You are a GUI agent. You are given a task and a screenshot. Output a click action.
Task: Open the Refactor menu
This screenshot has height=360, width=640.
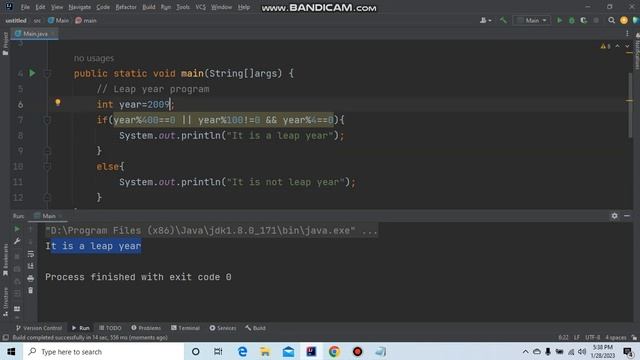126,7
